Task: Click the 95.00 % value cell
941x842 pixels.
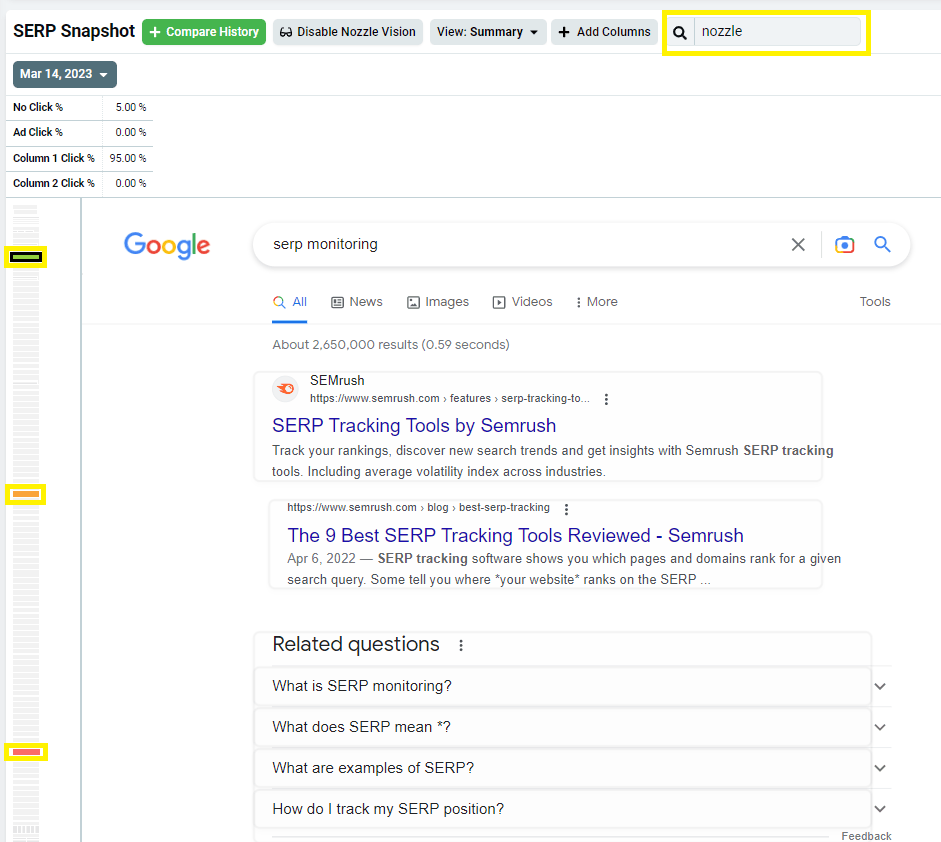Action: [128, 158]
